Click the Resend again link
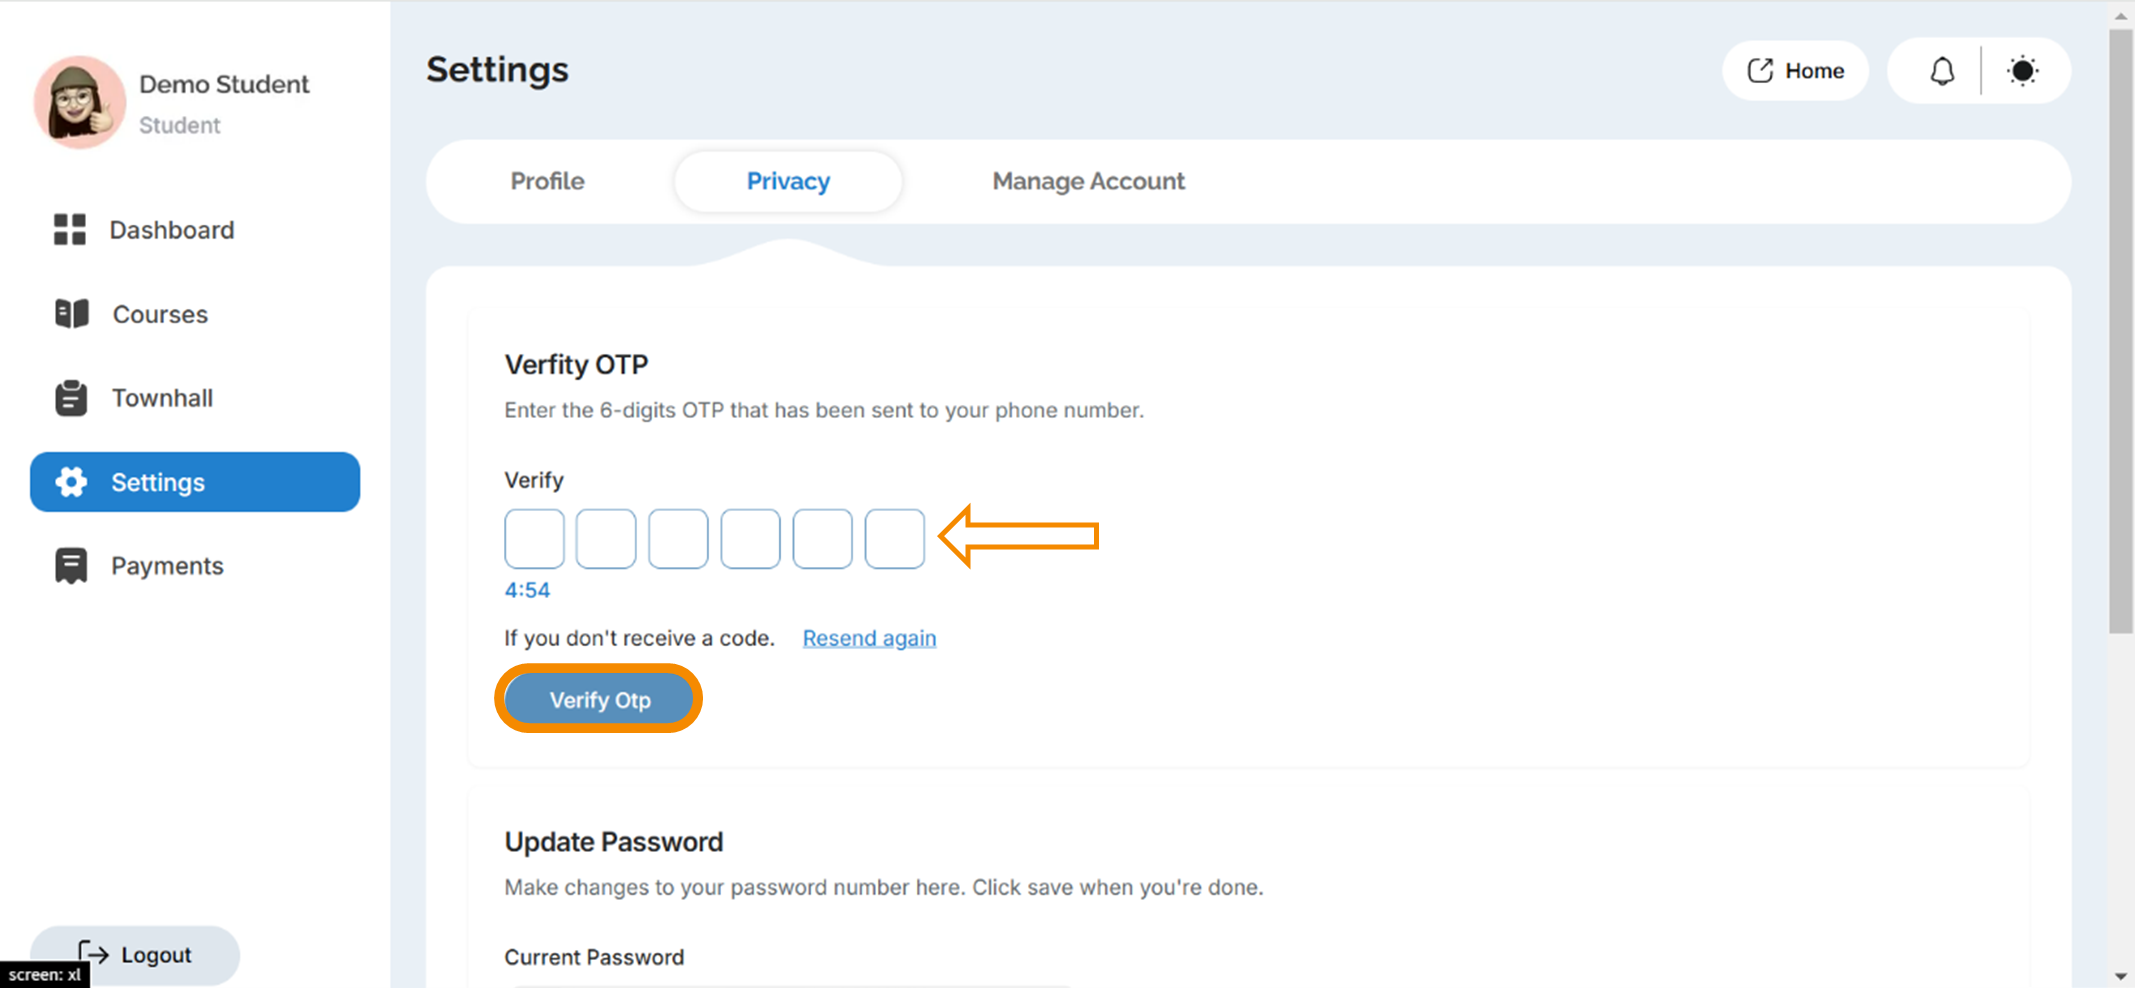Screen dimensions: 2135x988 869,638
